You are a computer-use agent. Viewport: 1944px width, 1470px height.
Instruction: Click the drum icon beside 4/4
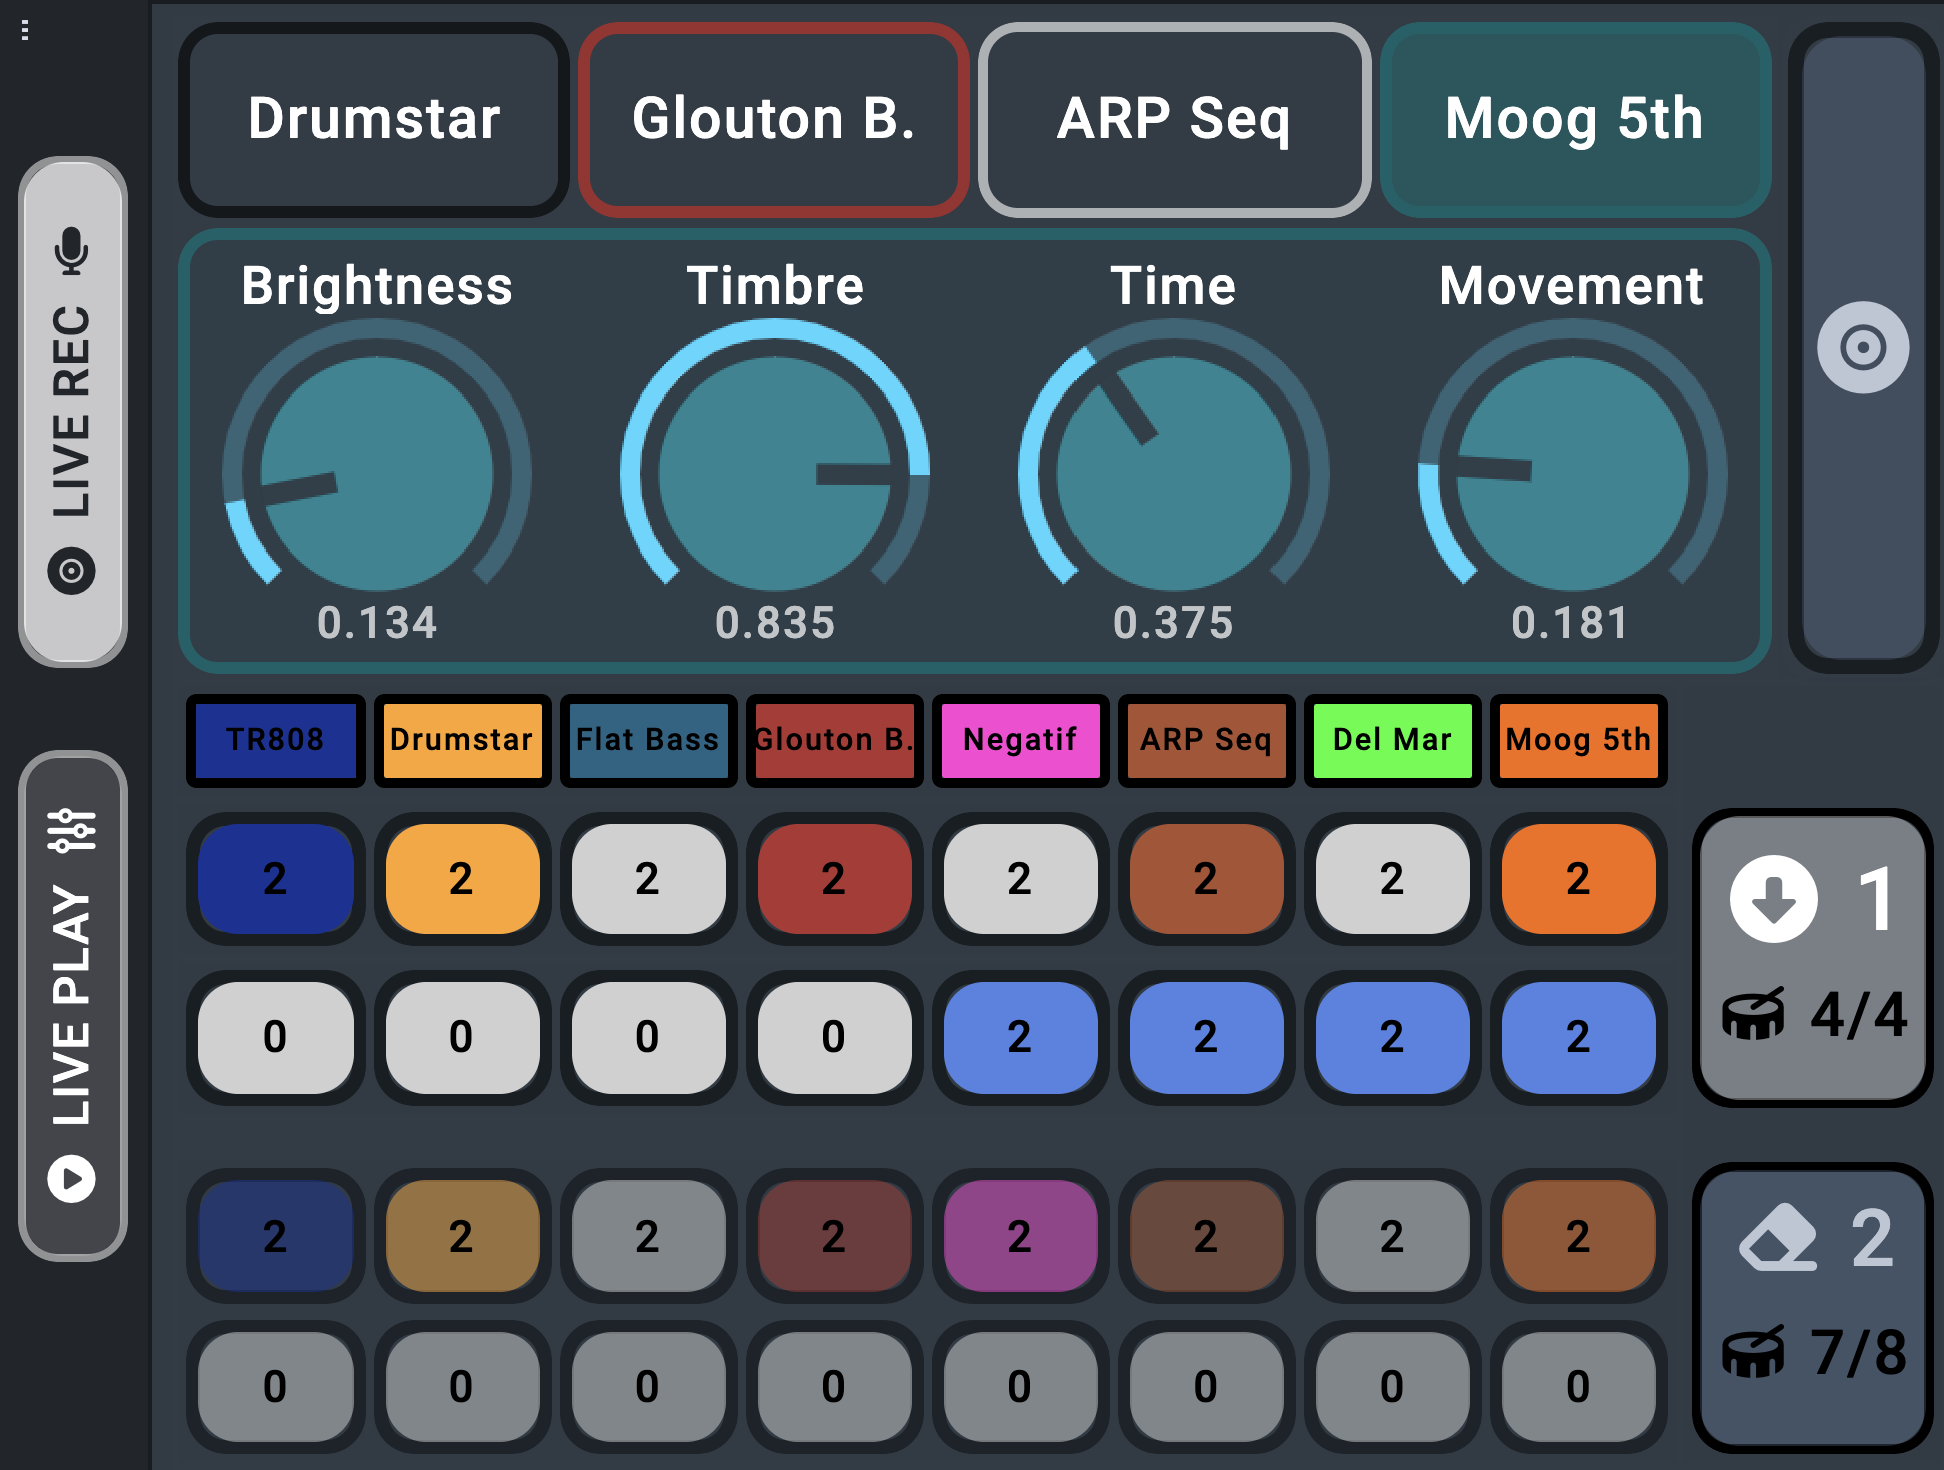click(1753, 1015)
